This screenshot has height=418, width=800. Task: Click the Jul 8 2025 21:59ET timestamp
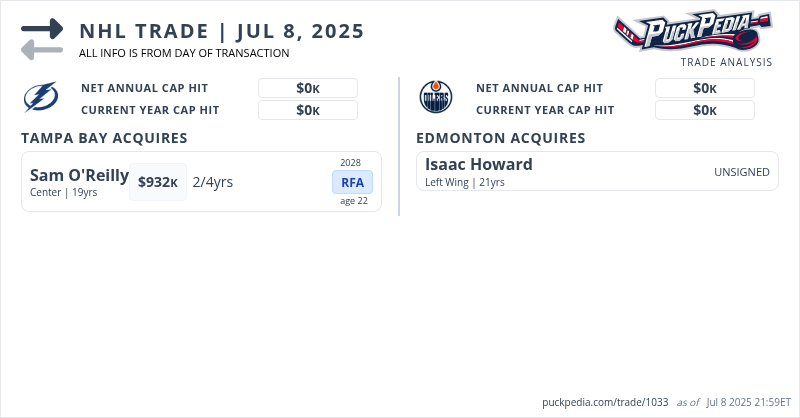point(748,402)
